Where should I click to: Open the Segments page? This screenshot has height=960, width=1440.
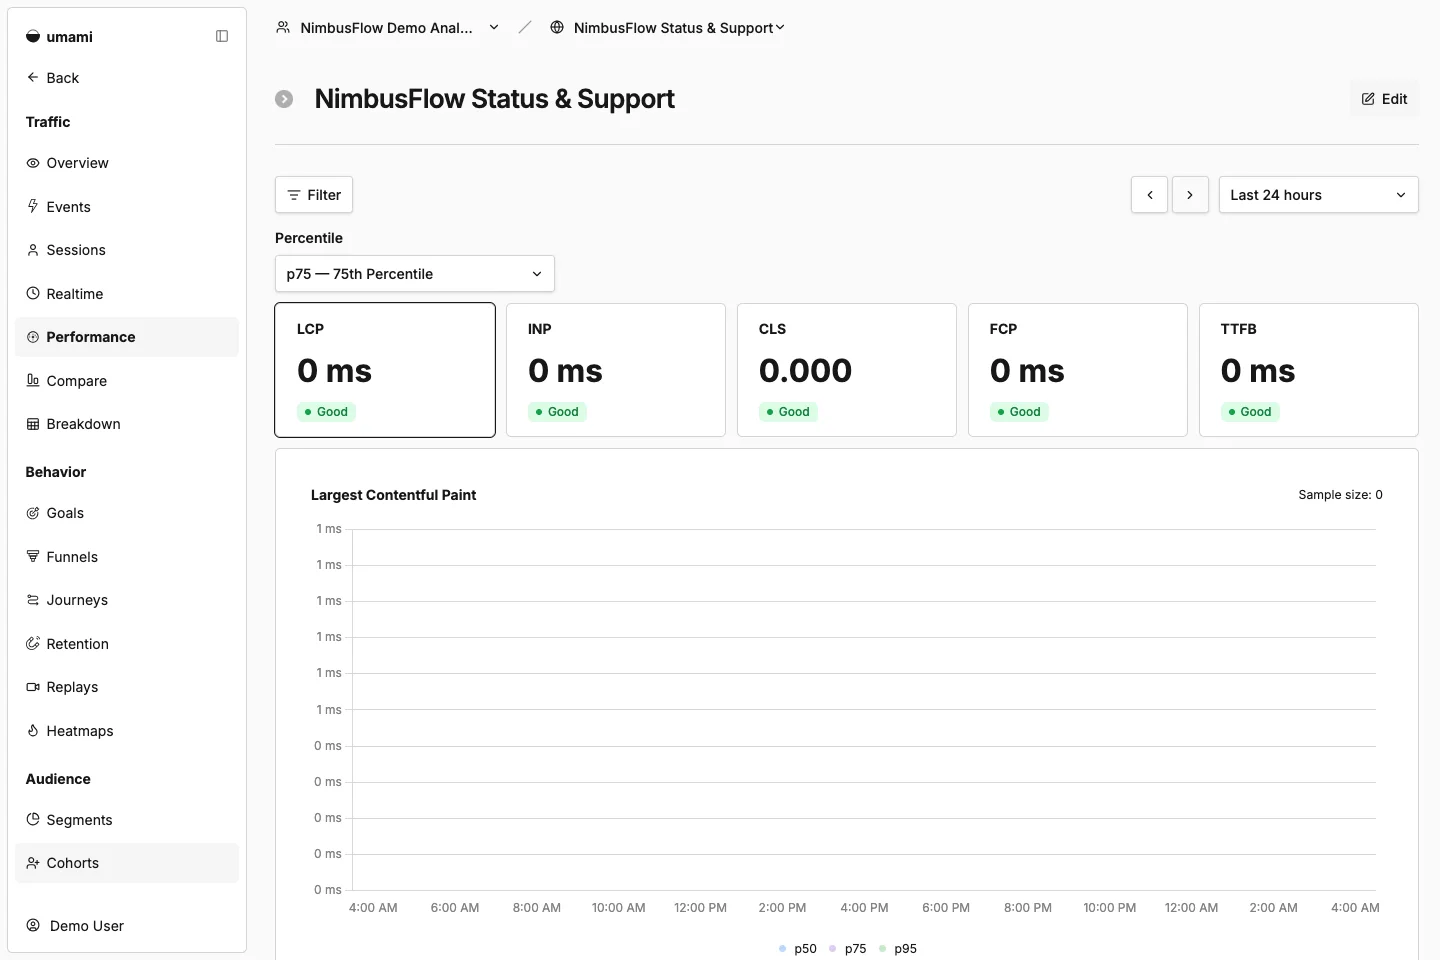click(x=127, y=819)
